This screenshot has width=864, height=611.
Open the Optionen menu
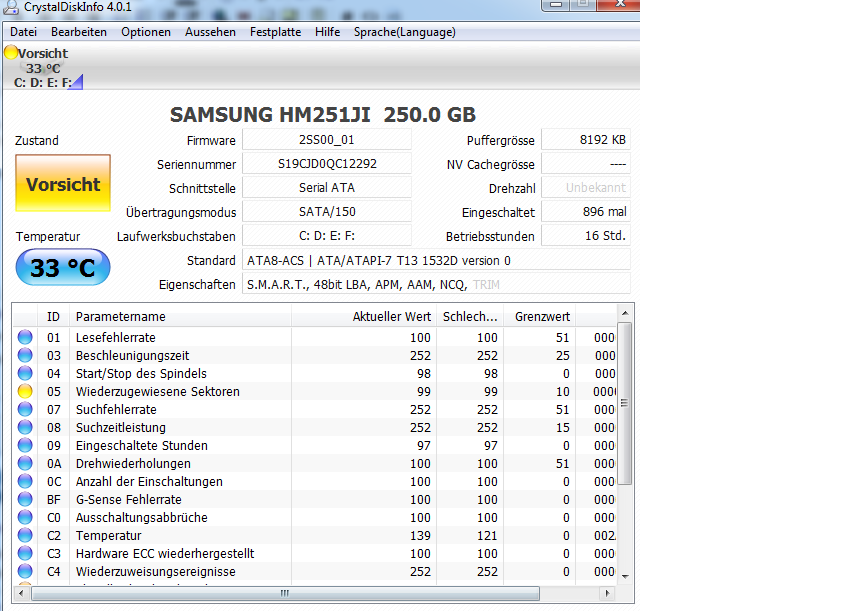pos(146,32)
